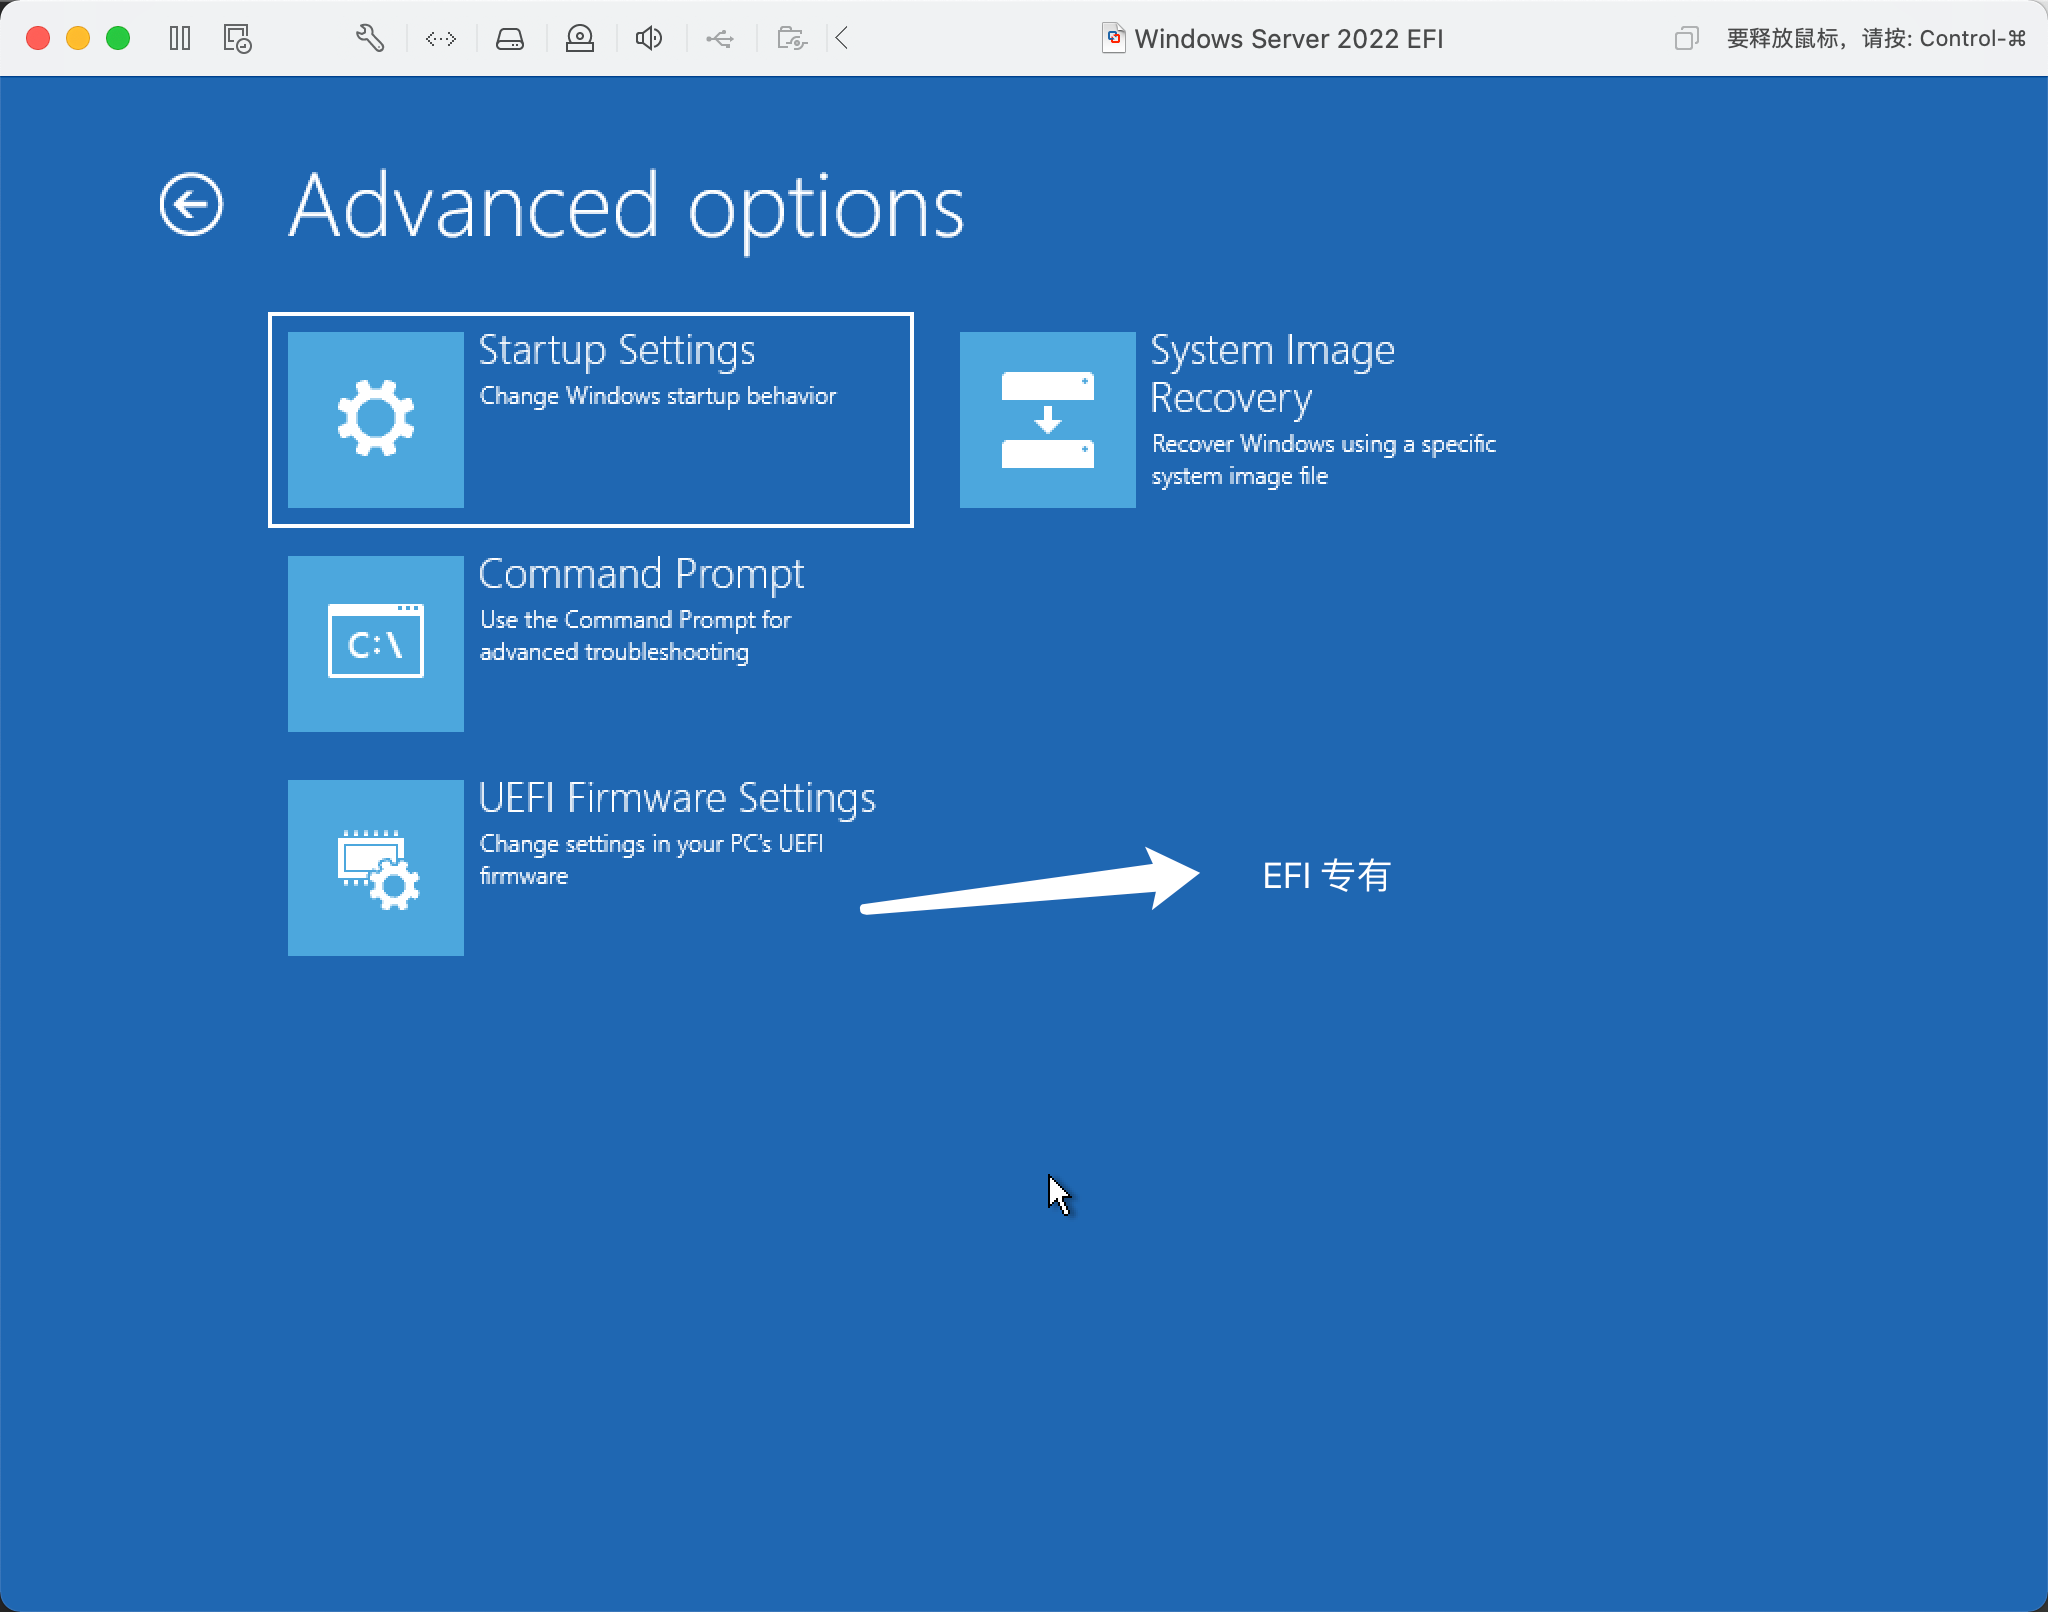Open Startup Settings option
Screen dimensions: 2048x1612
point(616,351)
